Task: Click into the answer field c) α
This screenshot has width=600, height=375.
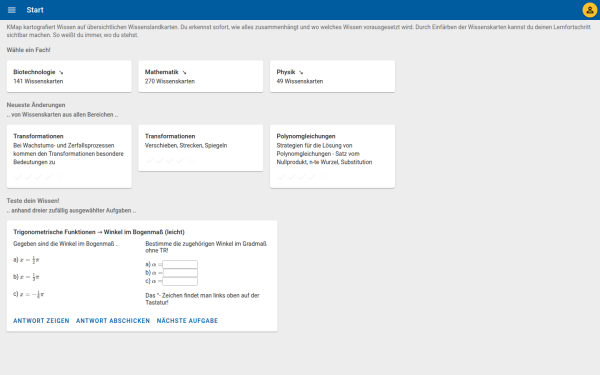Action: [180, 281]
